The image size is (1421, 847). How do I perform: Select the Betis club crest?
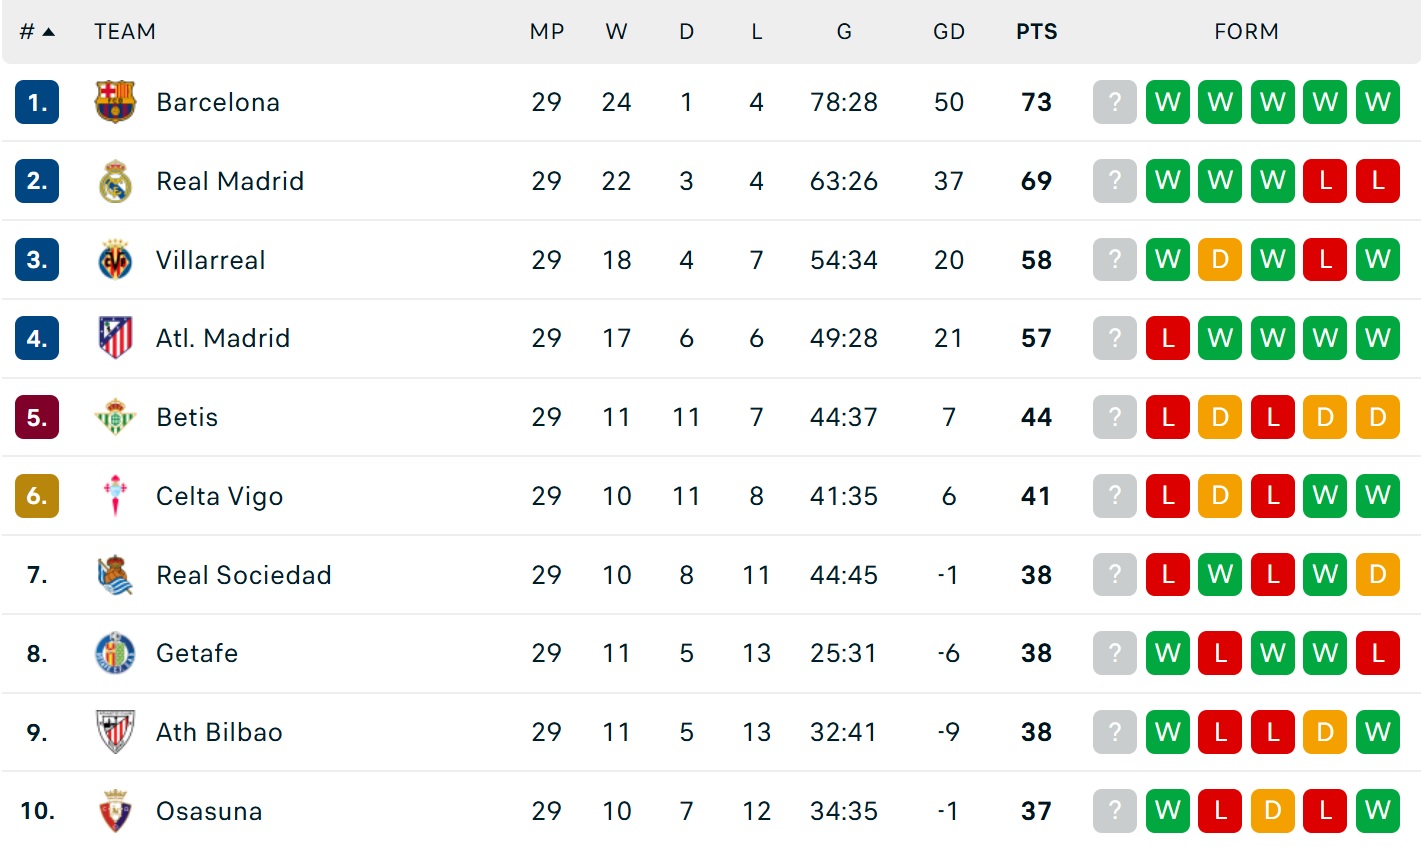[115, 417]
